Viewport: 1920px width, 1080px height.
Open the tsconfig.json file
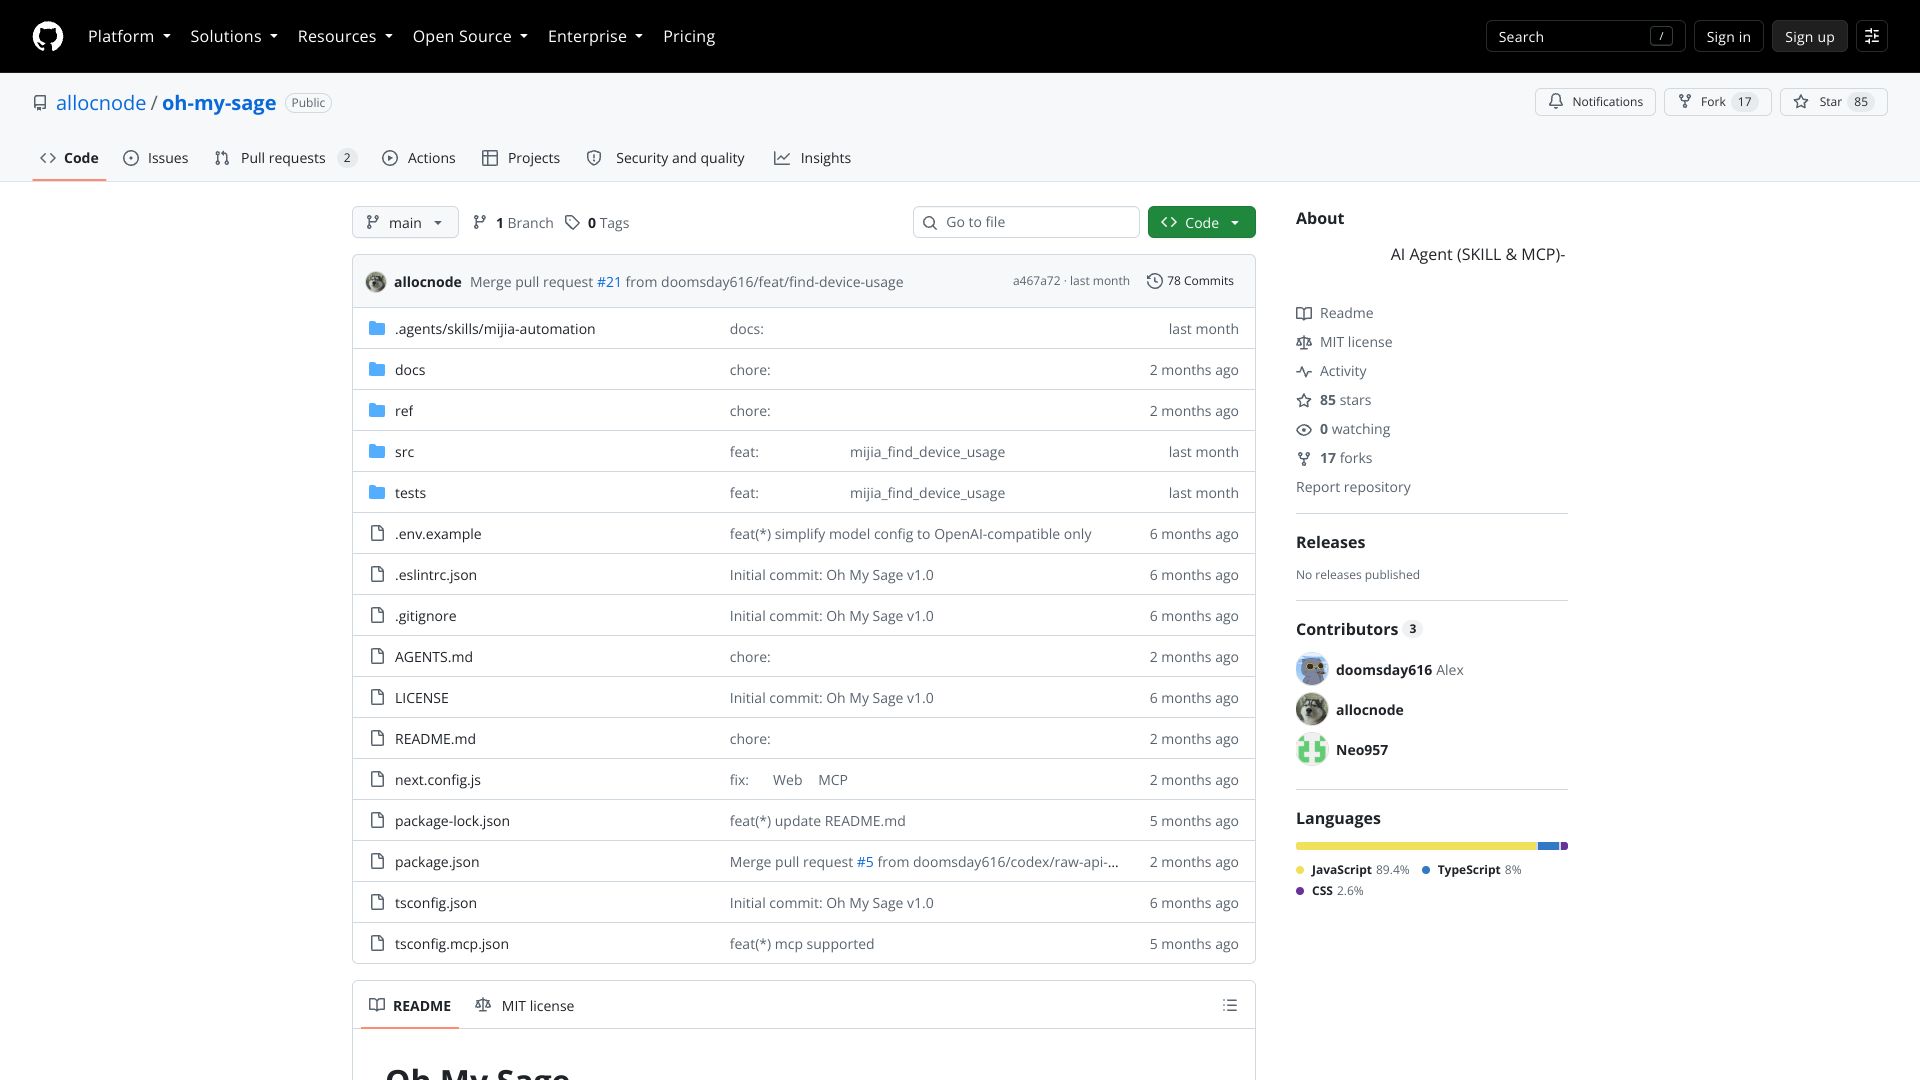pyautogui.click(x=435, y=903)
